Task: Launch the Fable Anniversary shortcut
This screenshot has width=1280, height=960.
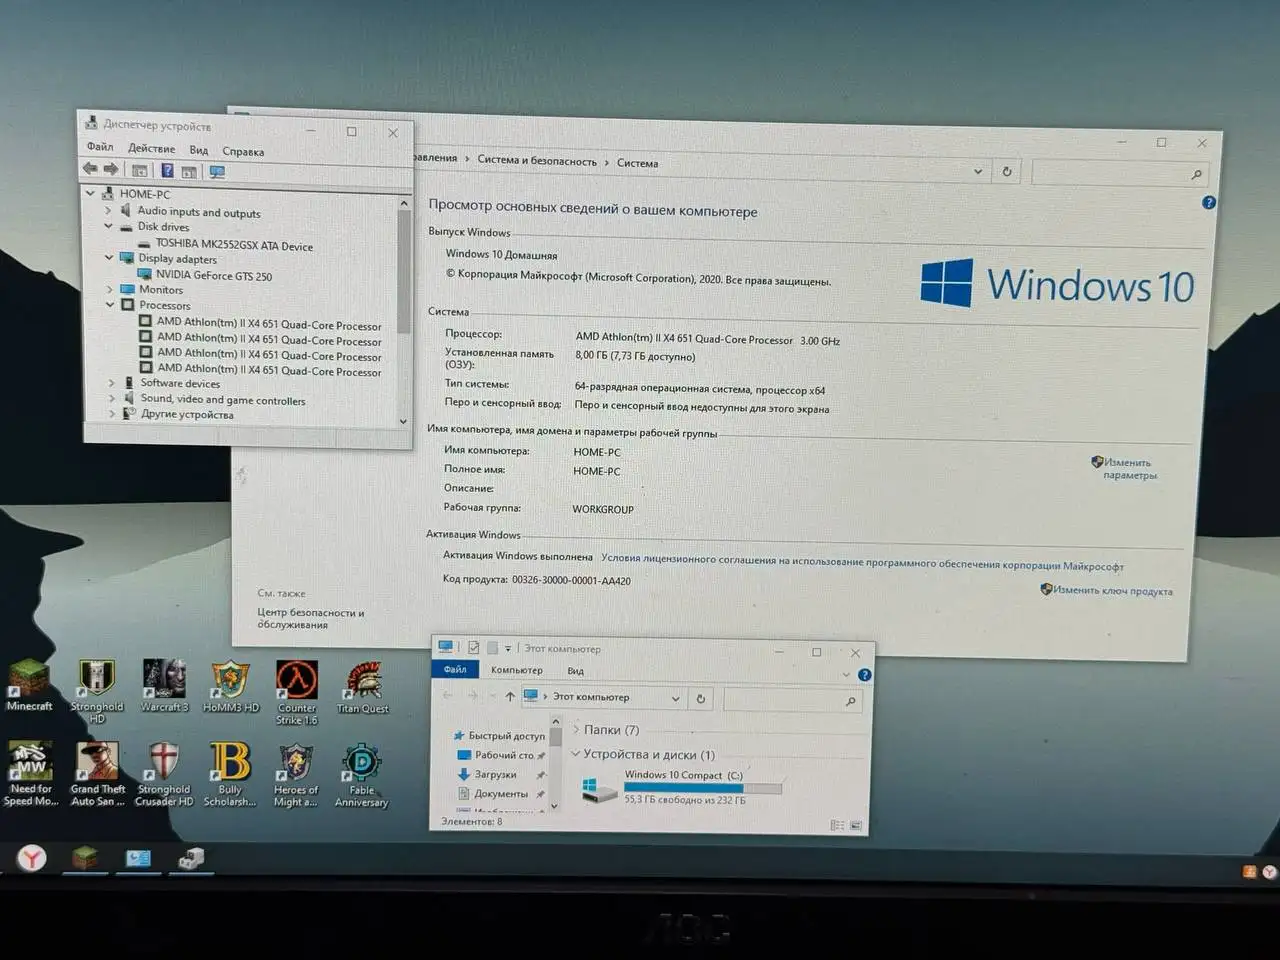Action: (x=361, y=764)
